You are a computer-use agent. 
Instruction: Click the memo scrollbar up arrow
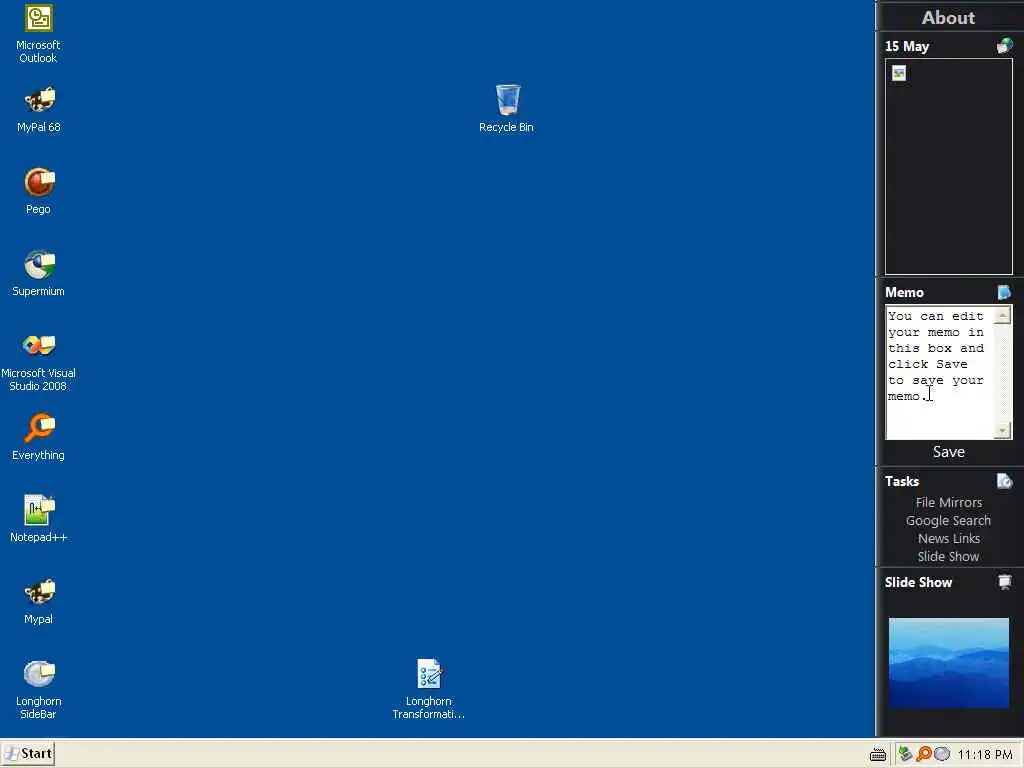pyautogui.click(x=1002, y=315)
